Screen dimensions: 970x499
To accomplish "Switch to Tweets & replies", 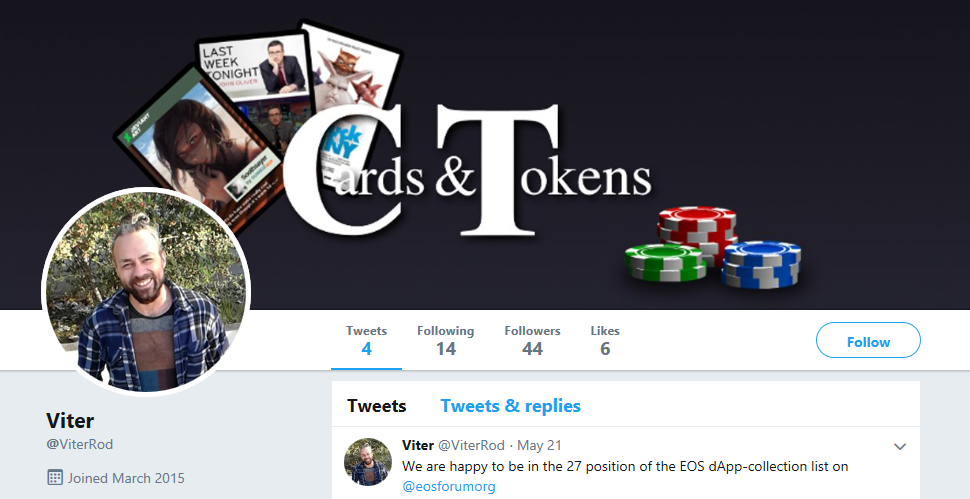I will pyautogui.click(x=510, y=406).
